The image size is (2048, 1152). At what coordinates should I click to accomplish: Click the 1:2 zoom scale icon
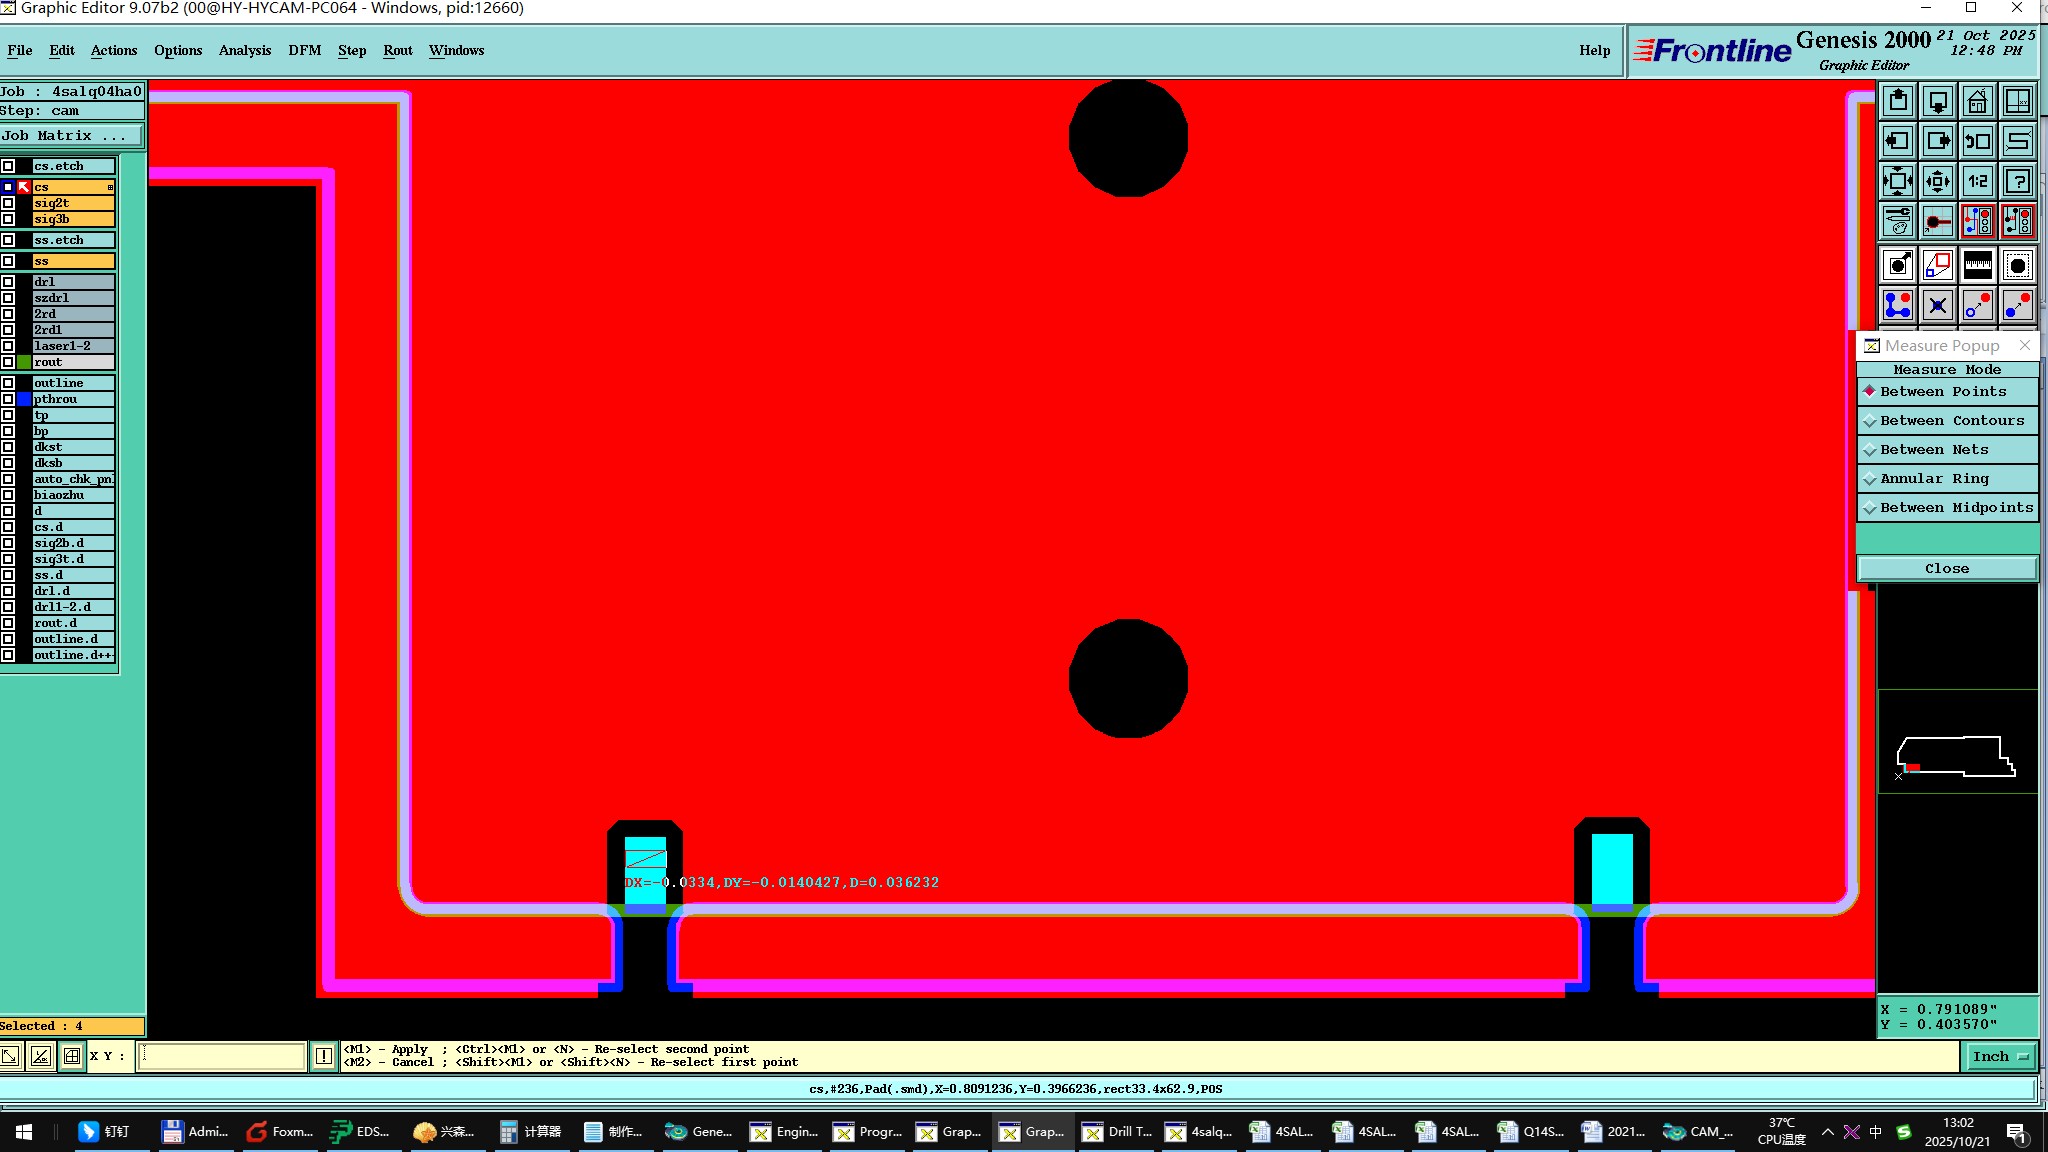tap(1977, 181)
